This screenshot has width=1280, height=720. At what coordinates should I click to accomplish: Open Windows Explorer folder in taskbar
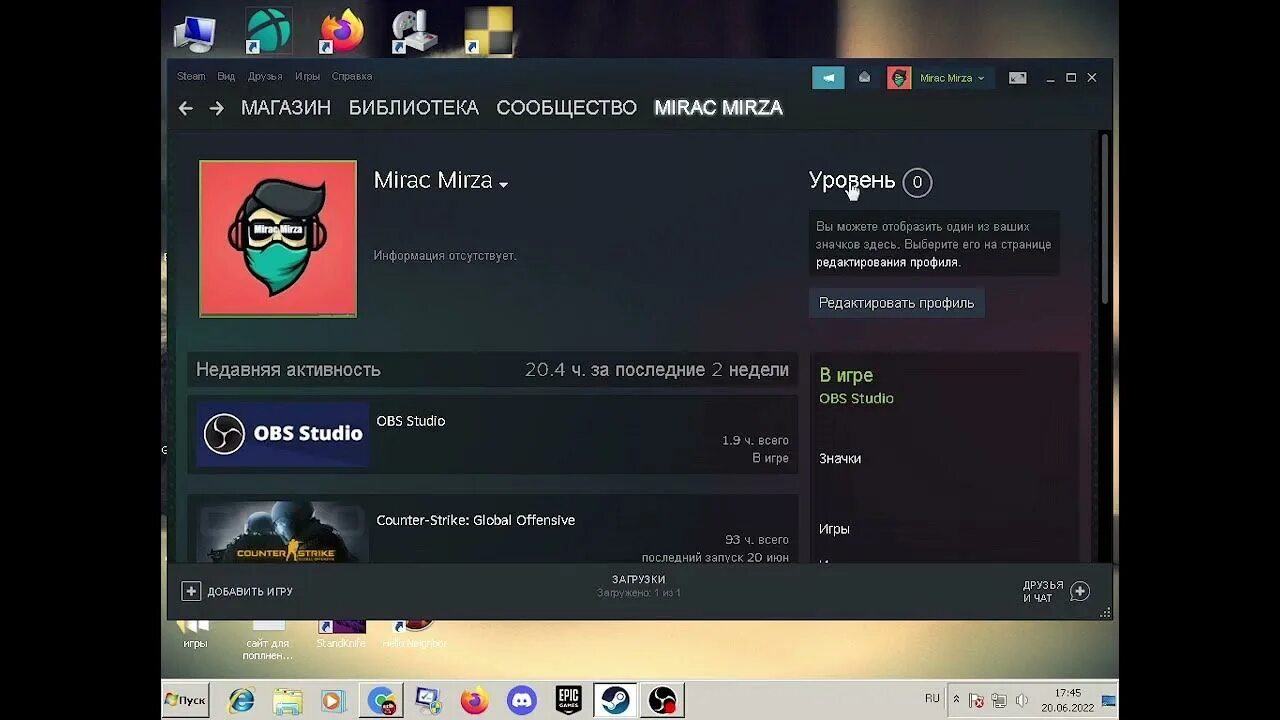point(288,700)
